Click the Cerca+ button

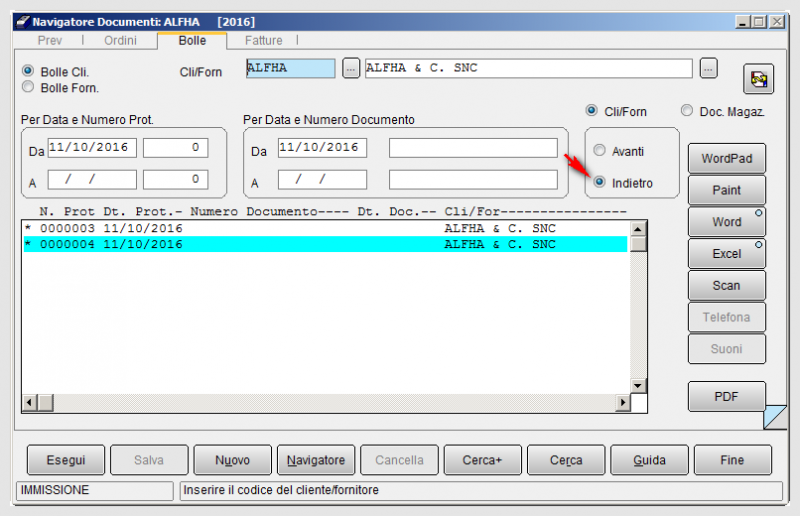pyautogui.click(x=483, y=460)
